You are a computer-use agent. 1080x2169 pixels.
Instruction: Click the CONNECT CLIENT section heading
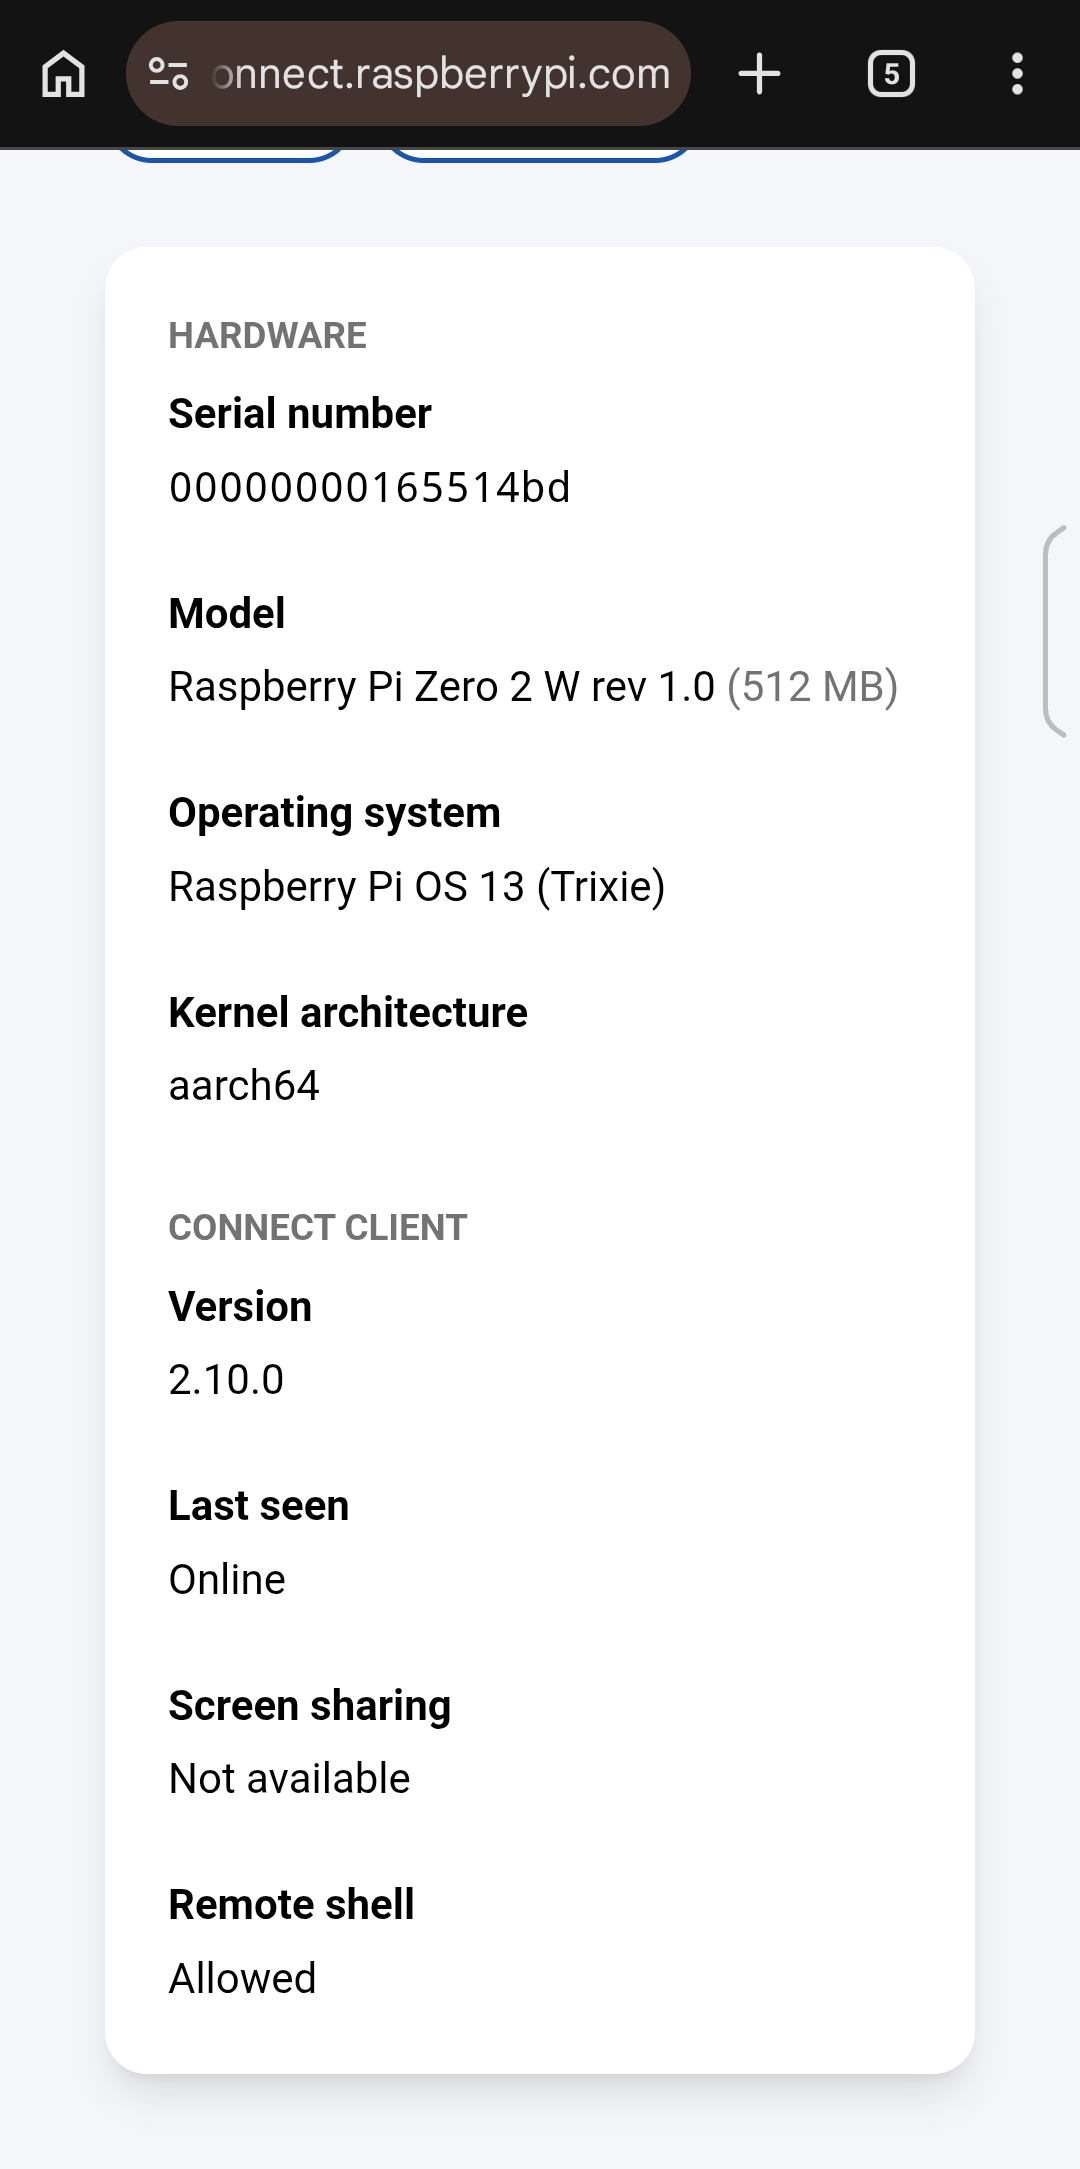[x=317, y=1228]
